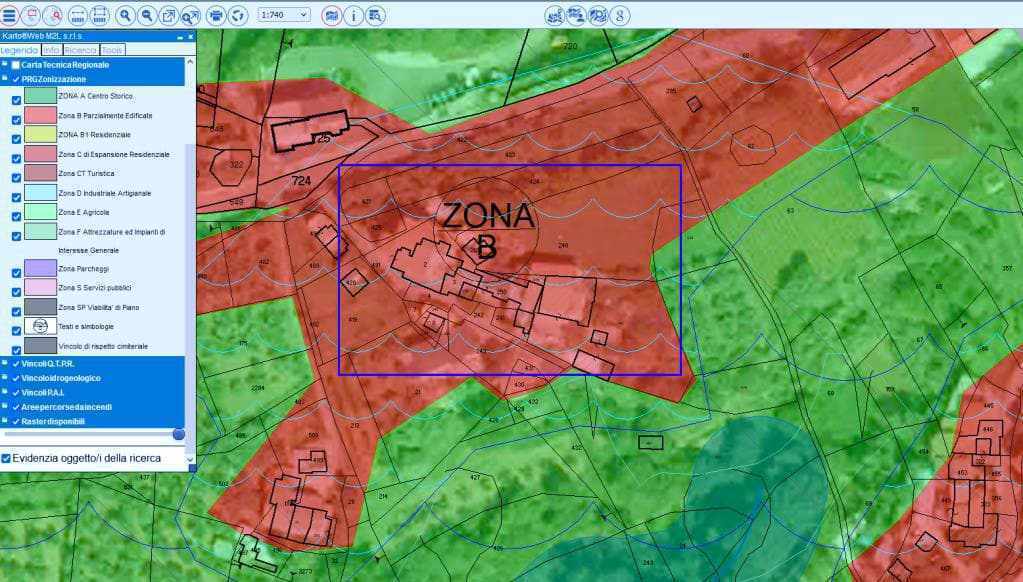
Task: Switch to the Ricerca tab
Action: coord(81,49)
